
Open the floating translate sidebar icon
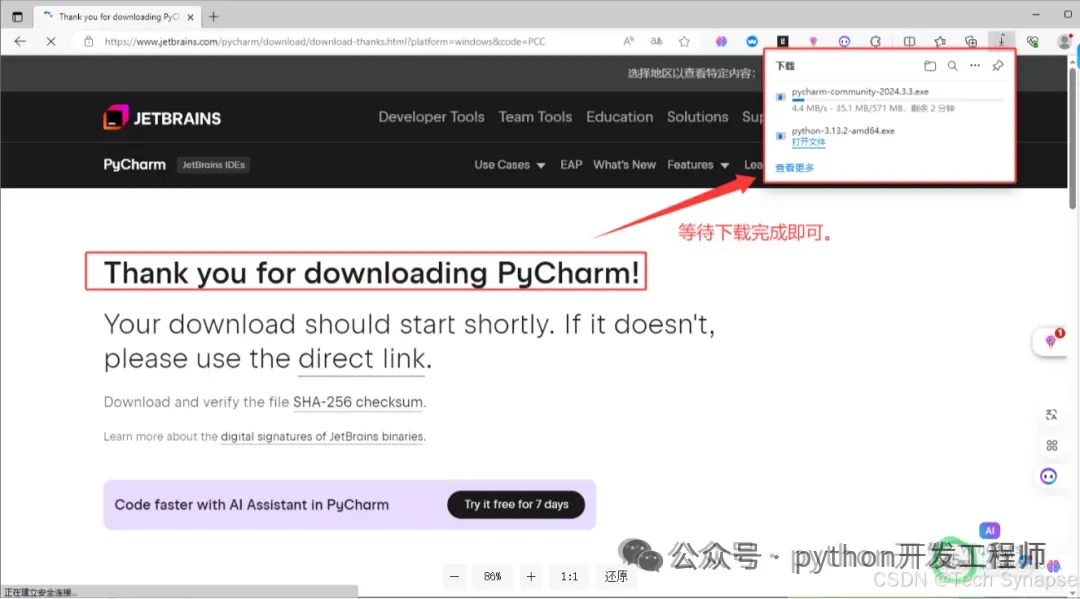point(1051,414)
